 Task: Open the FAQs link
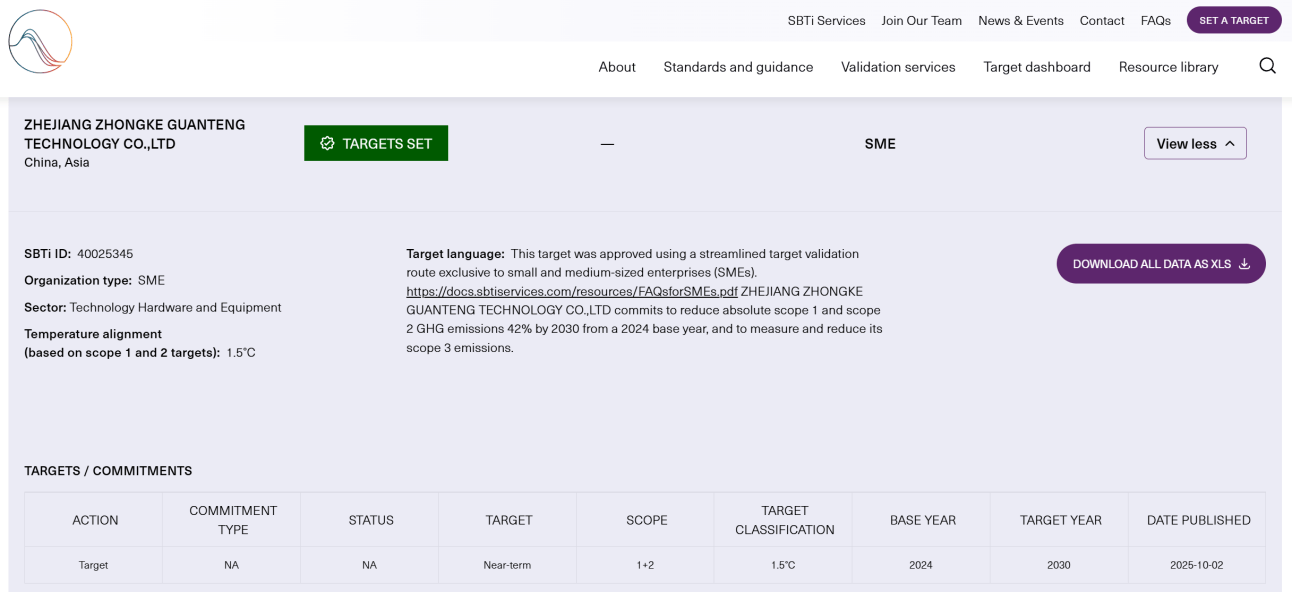1155,20
